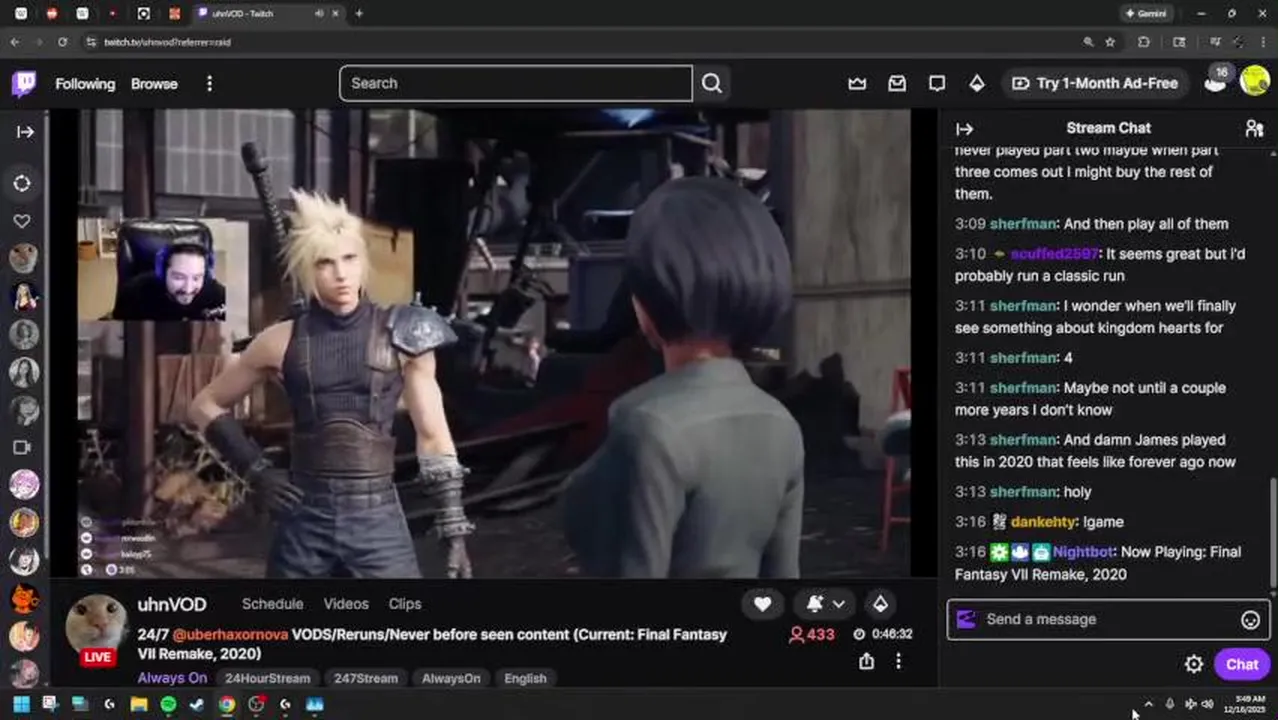Viewport: 1278px width, 720px height.
Task: Click the magnifier search button
Action: tap(712, 83)
